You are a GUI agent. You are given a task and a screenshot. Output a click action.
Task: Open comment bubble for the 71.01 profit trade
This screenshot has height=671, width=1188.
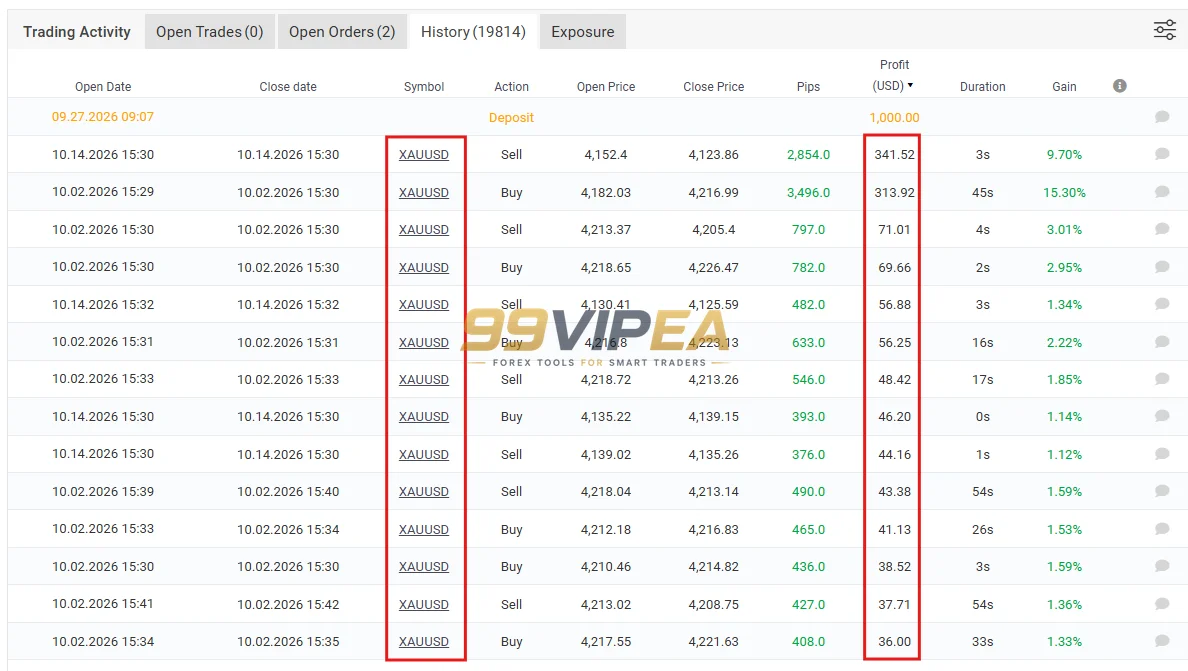pyautogui.click(x=1161, y=229)
